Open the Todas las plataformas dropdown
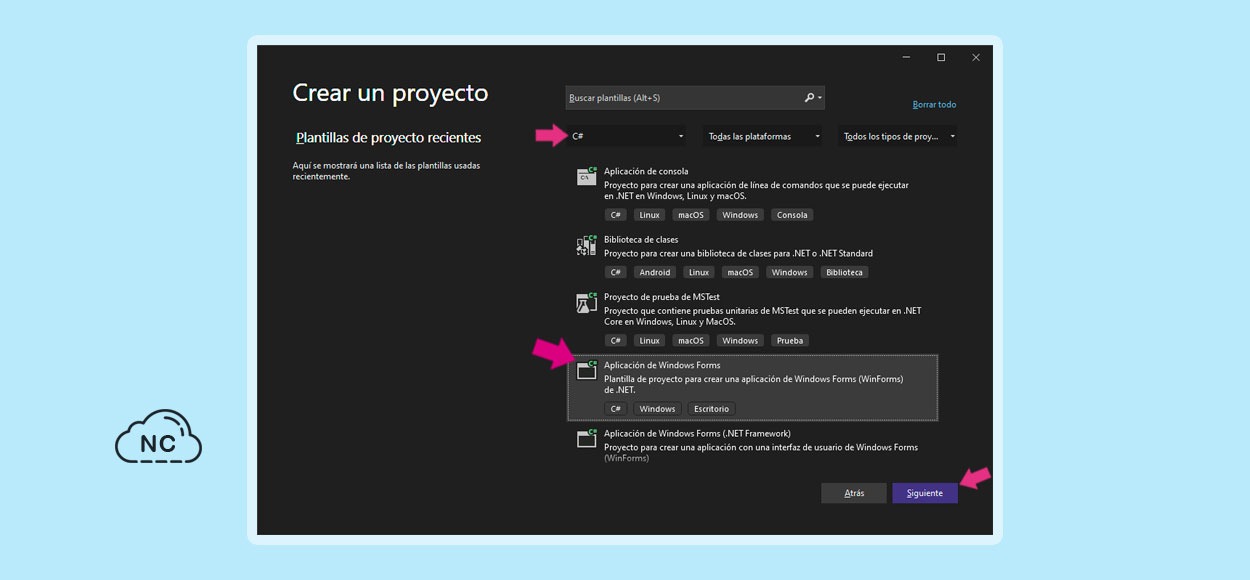 pyautogui.click(x=764, y=136)
